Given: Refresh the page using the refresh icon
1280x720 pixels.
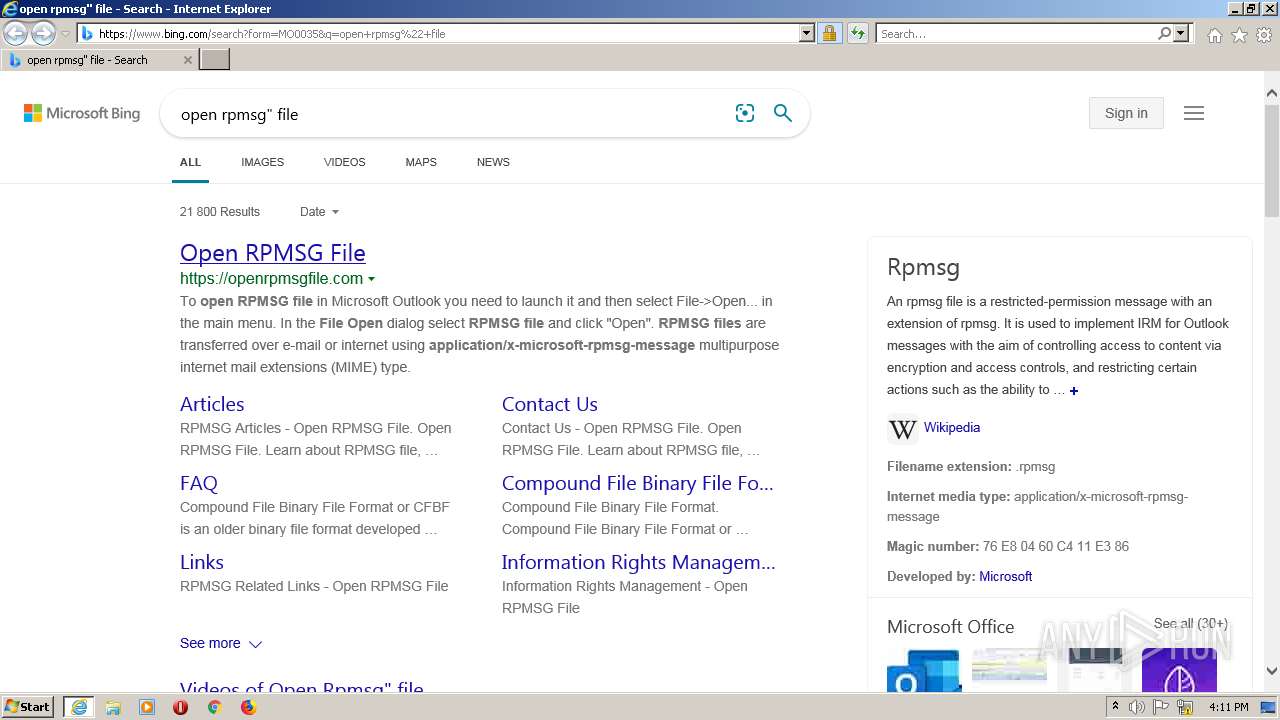Looking at the screenshot, I should (857, 33).
